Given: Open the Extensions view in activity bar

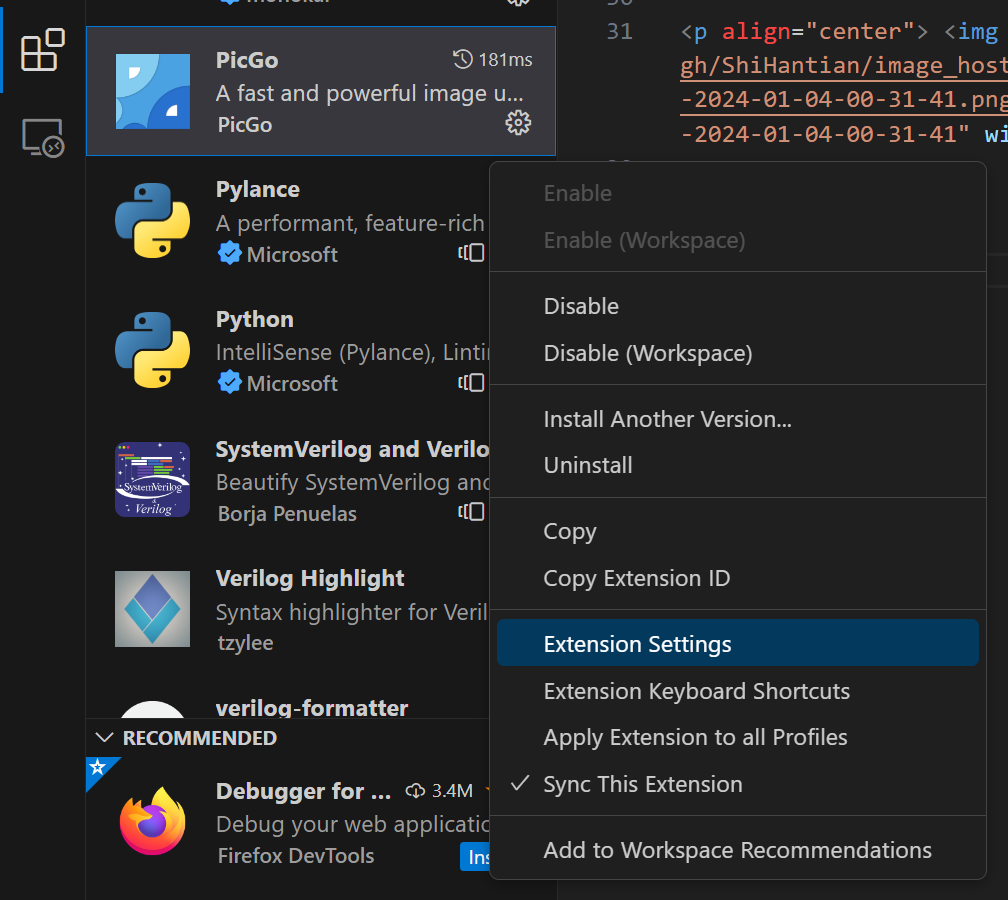Looking at the screenshot, I should (x=43, y=50).
